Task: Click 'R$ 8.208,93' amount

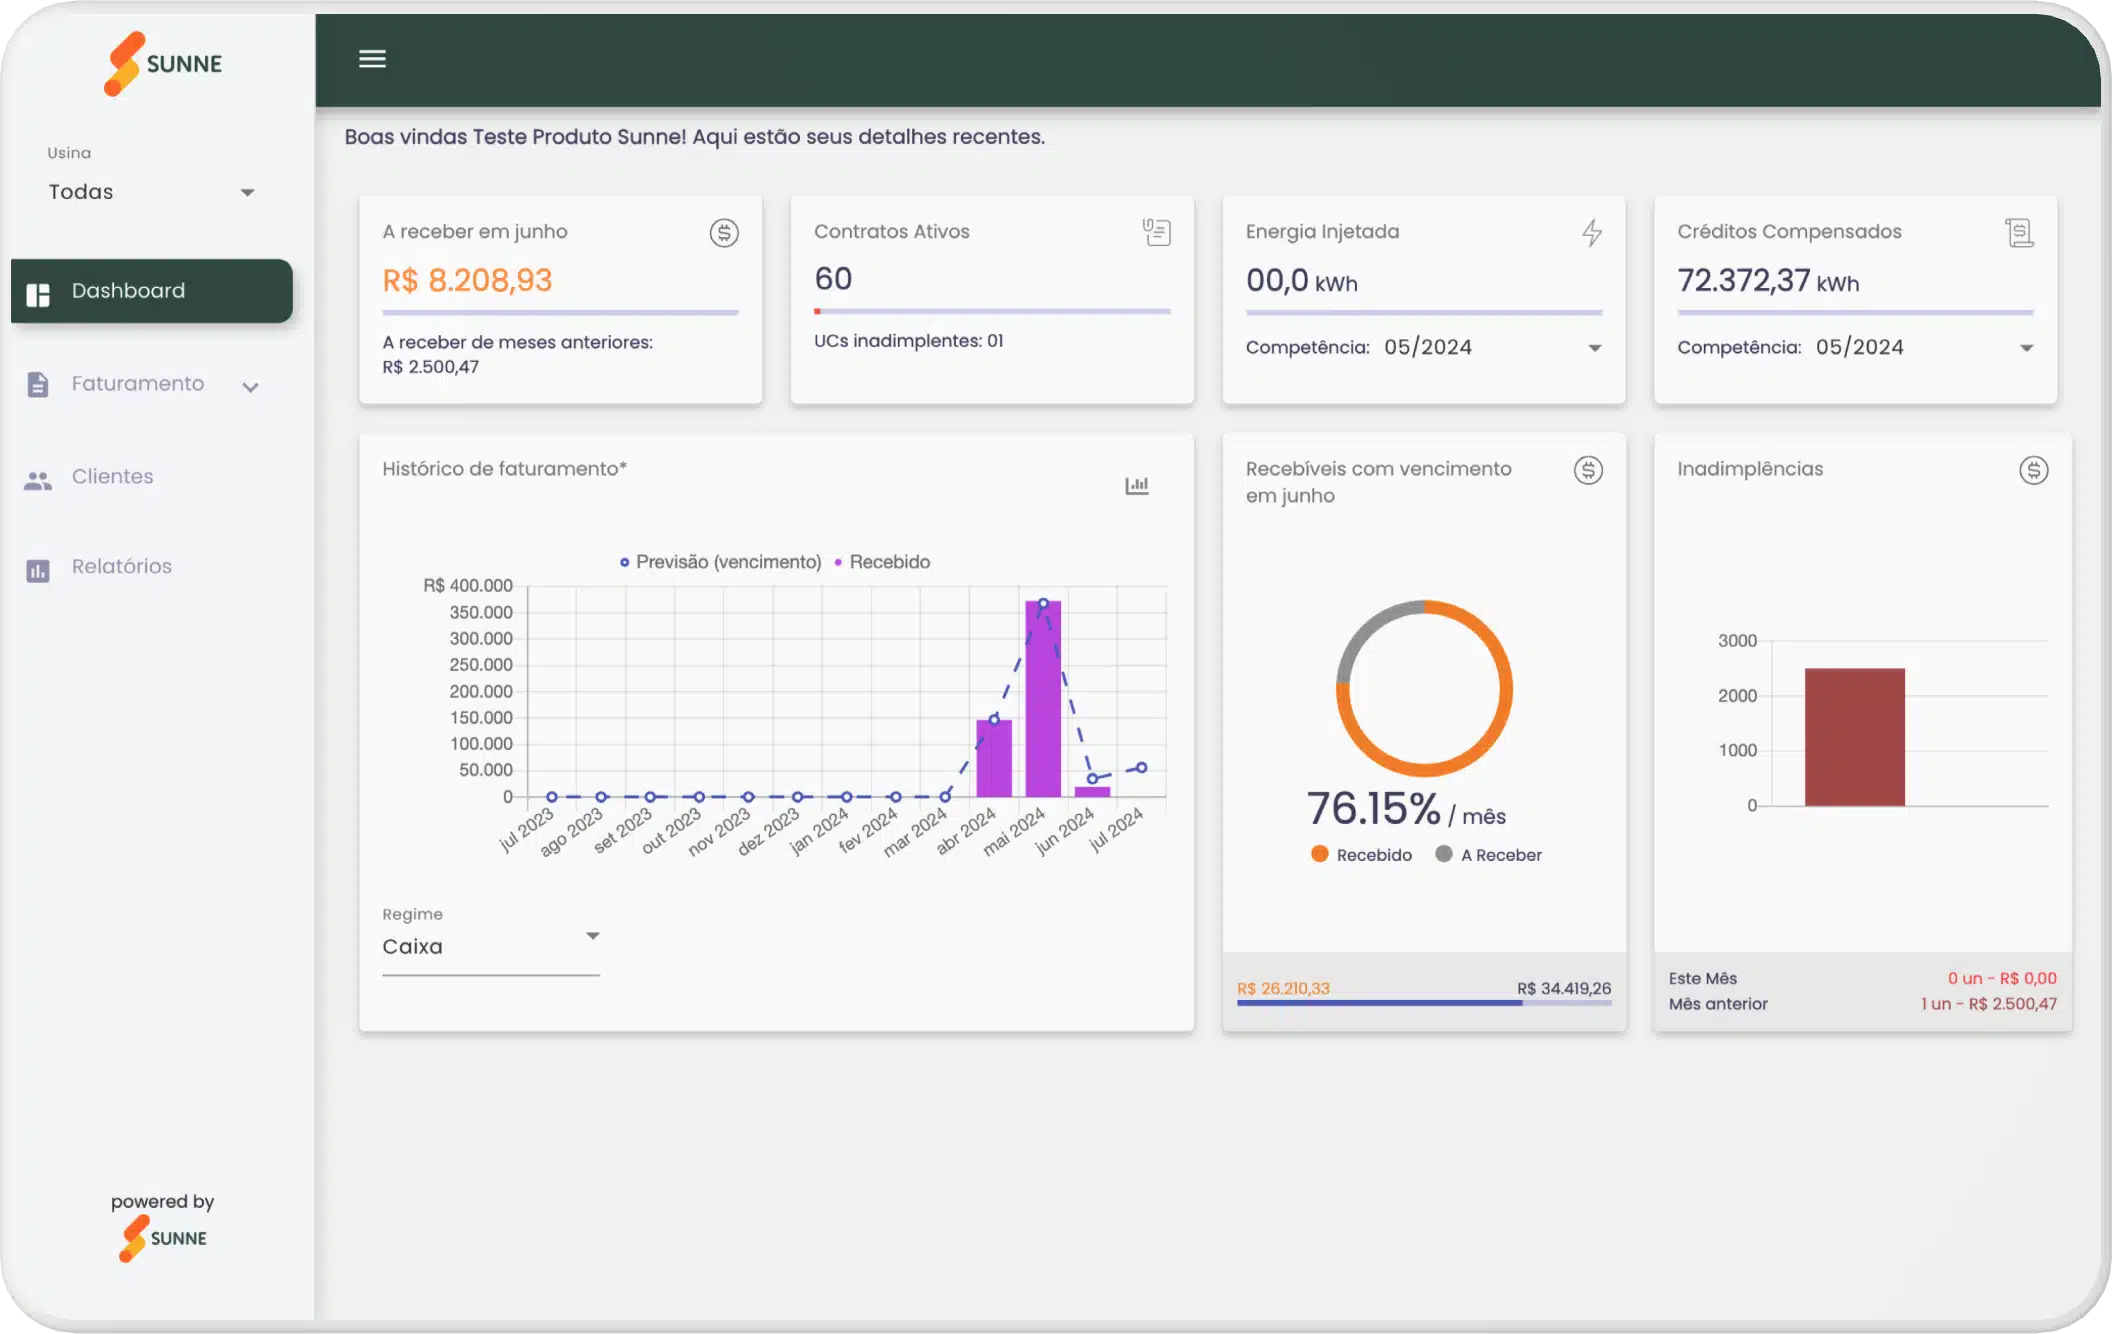Action: (x=467, y=281)
